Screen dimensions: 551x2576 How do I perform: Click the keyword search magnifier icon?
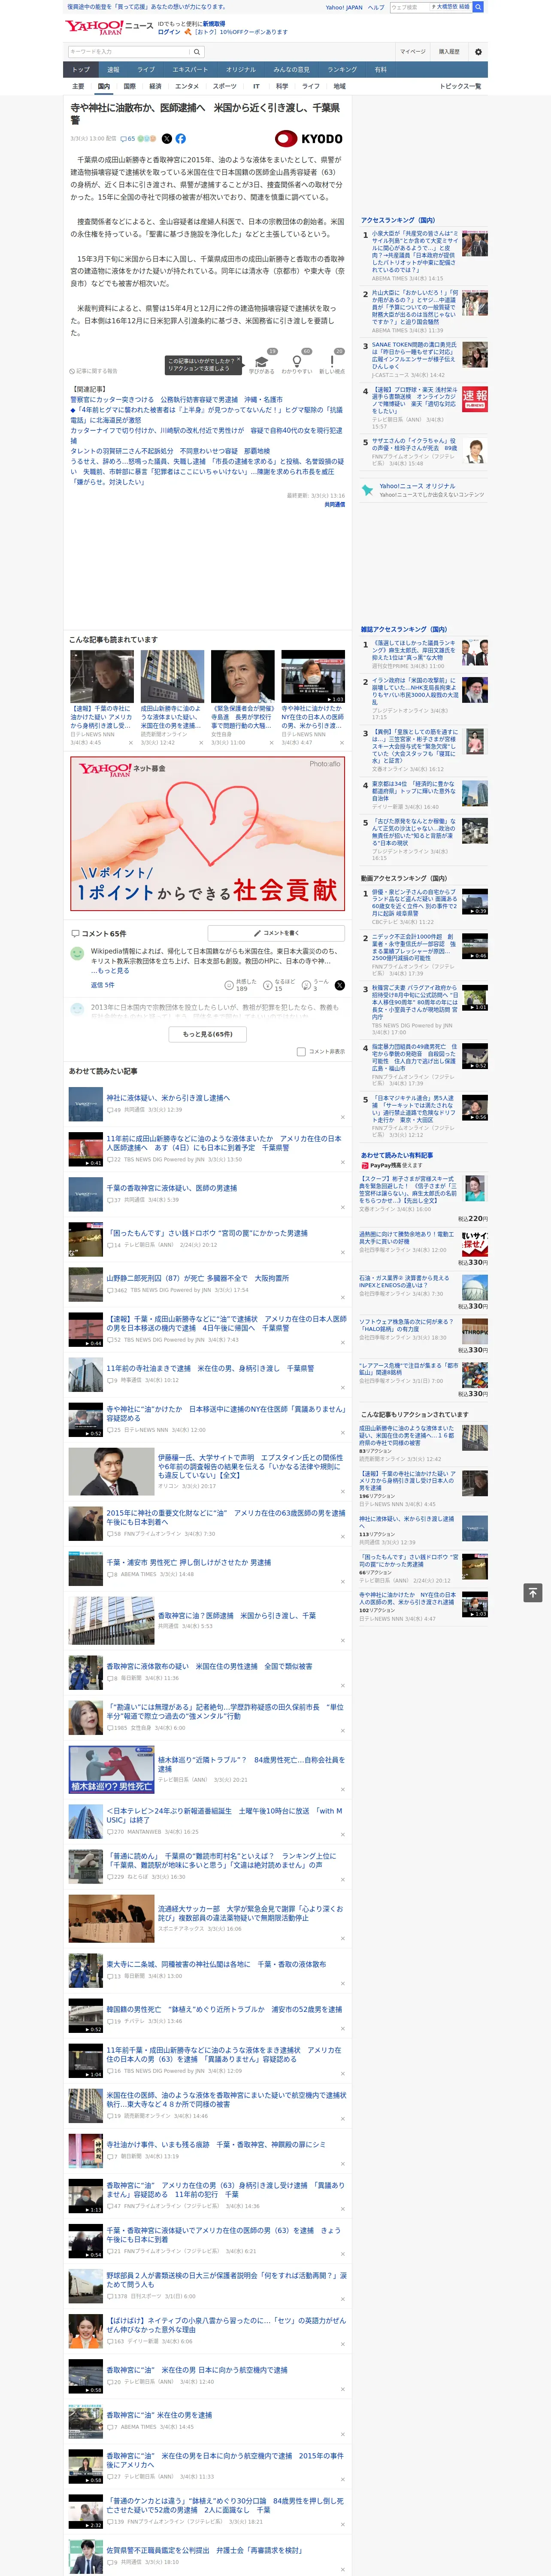[x=196, y=52]
